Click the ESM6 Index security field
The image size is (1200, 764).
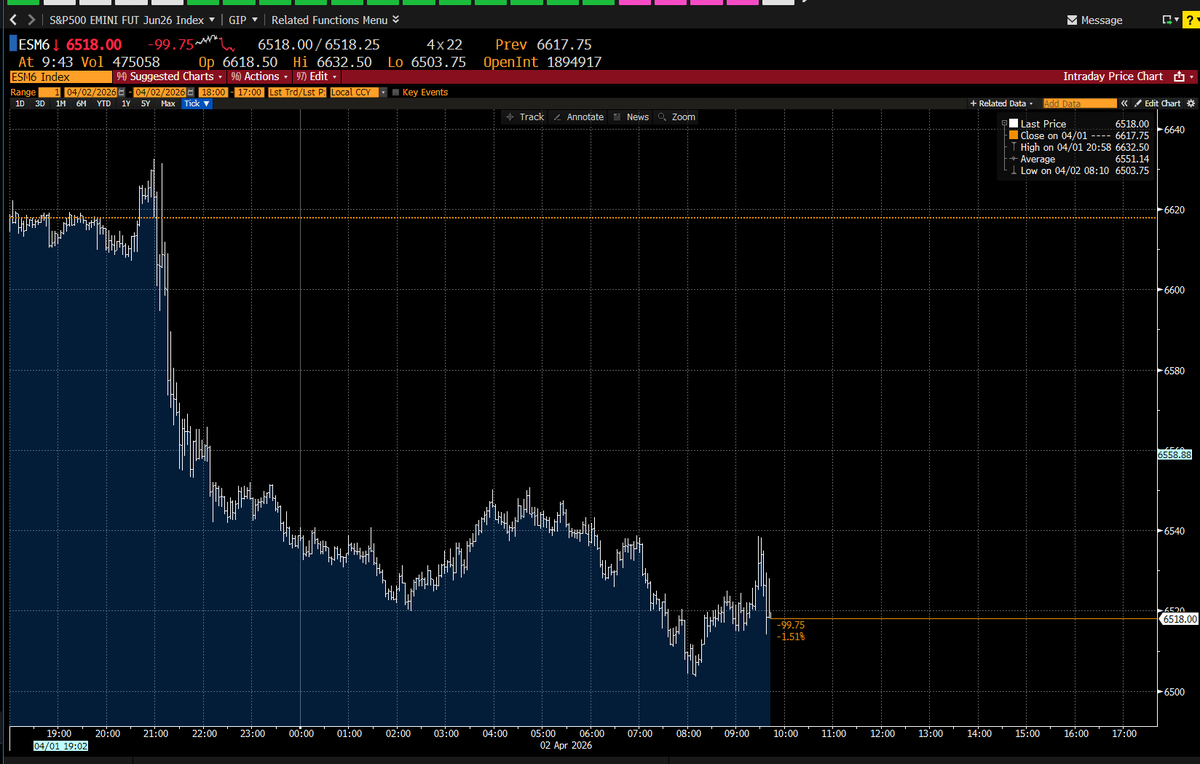click(60, 76)
